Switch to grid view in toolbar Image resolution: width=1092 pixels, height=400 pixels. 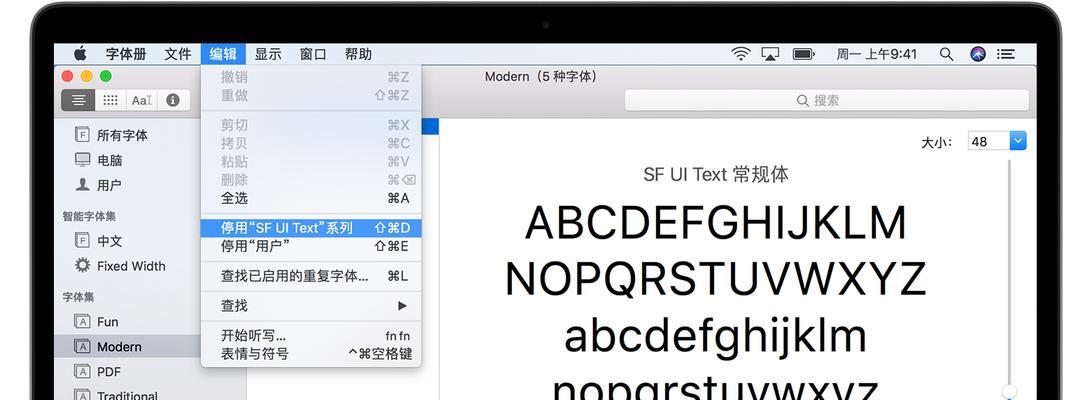110,100
